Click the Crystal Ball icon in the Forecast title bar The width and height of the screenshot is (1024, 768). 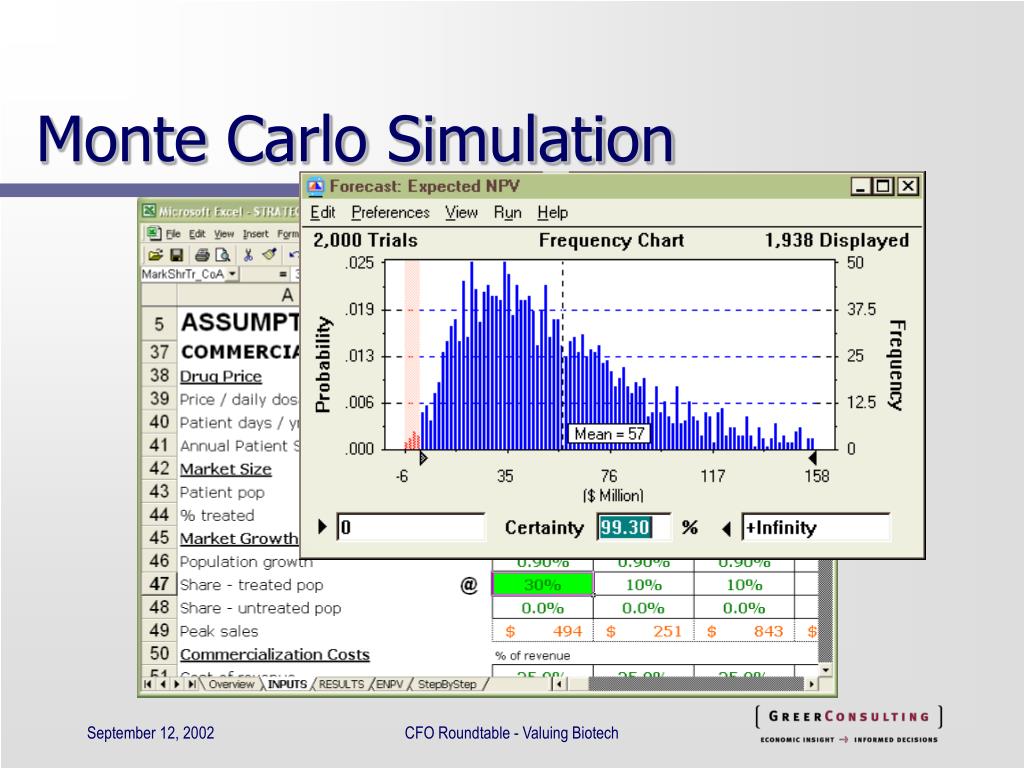click(315, 186)
